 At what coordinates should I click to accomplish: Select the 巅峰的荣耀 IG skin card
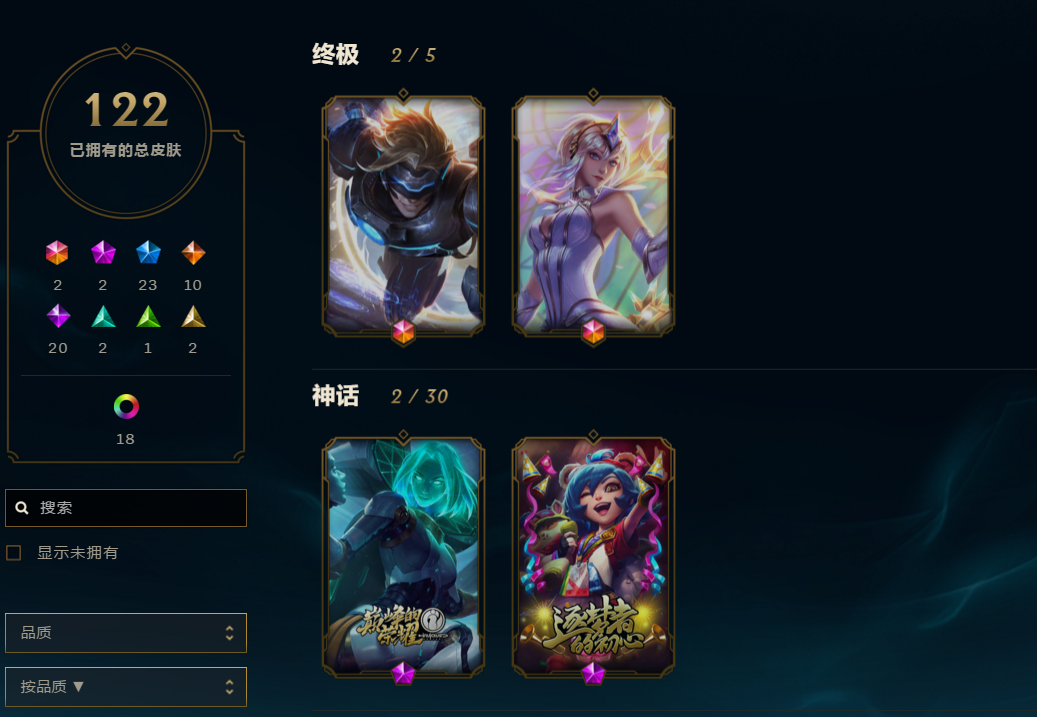click(403, 557)
